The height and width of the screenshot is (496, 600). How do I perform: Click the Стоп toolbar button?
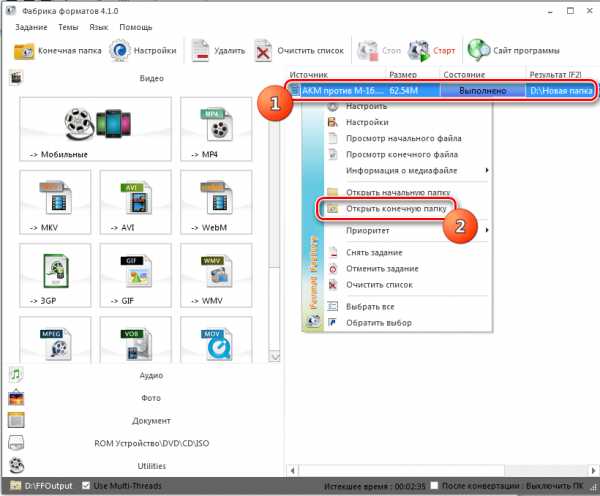pos(379,51)
